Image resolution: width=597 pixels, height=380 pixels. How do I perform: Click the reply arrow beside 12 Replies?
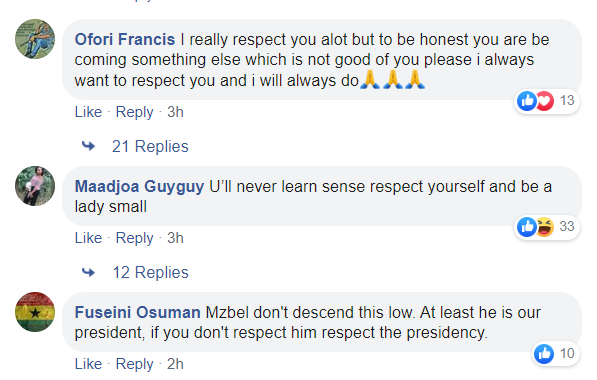[x=88, y=272]
